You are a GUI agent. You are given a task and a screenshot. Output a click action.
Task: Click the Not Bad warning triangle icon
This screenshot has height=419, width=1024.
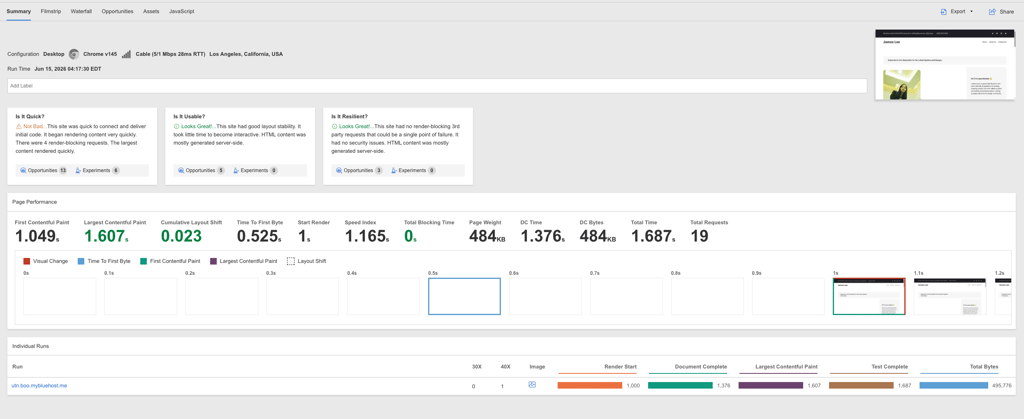click(x=19, y=126)
